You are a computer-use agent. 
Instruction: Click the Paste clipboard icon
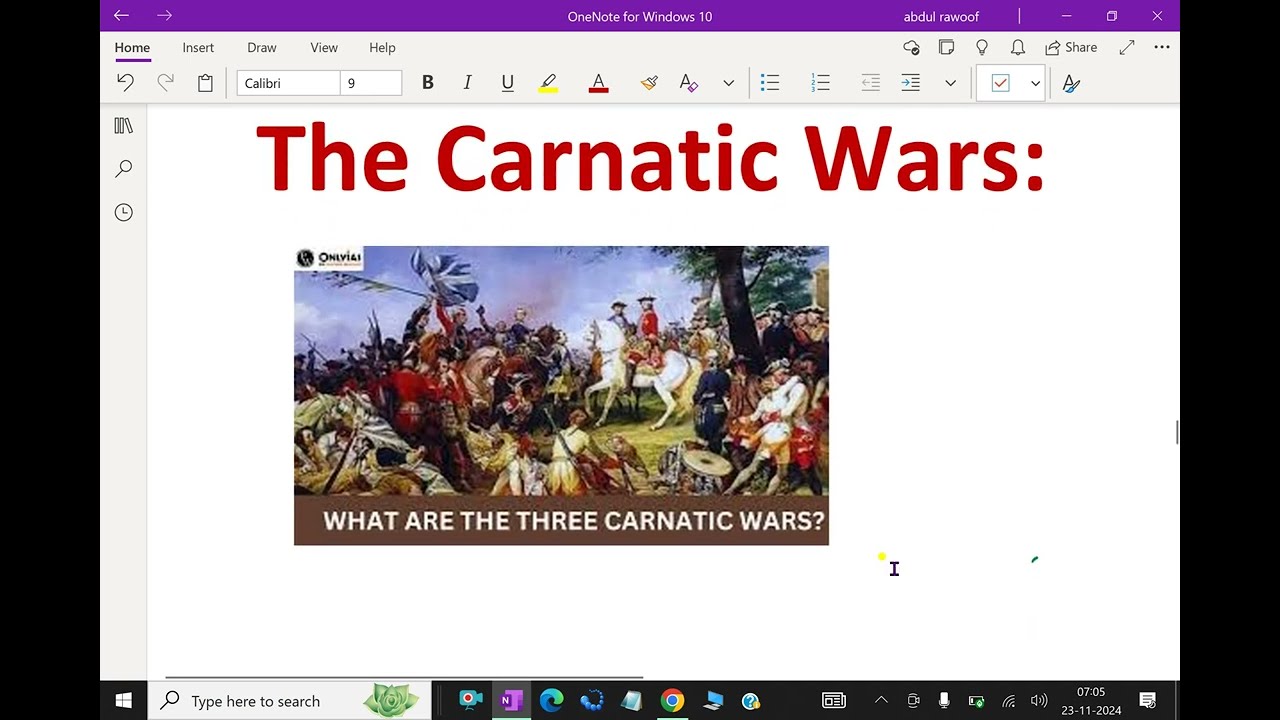(205, 83)
